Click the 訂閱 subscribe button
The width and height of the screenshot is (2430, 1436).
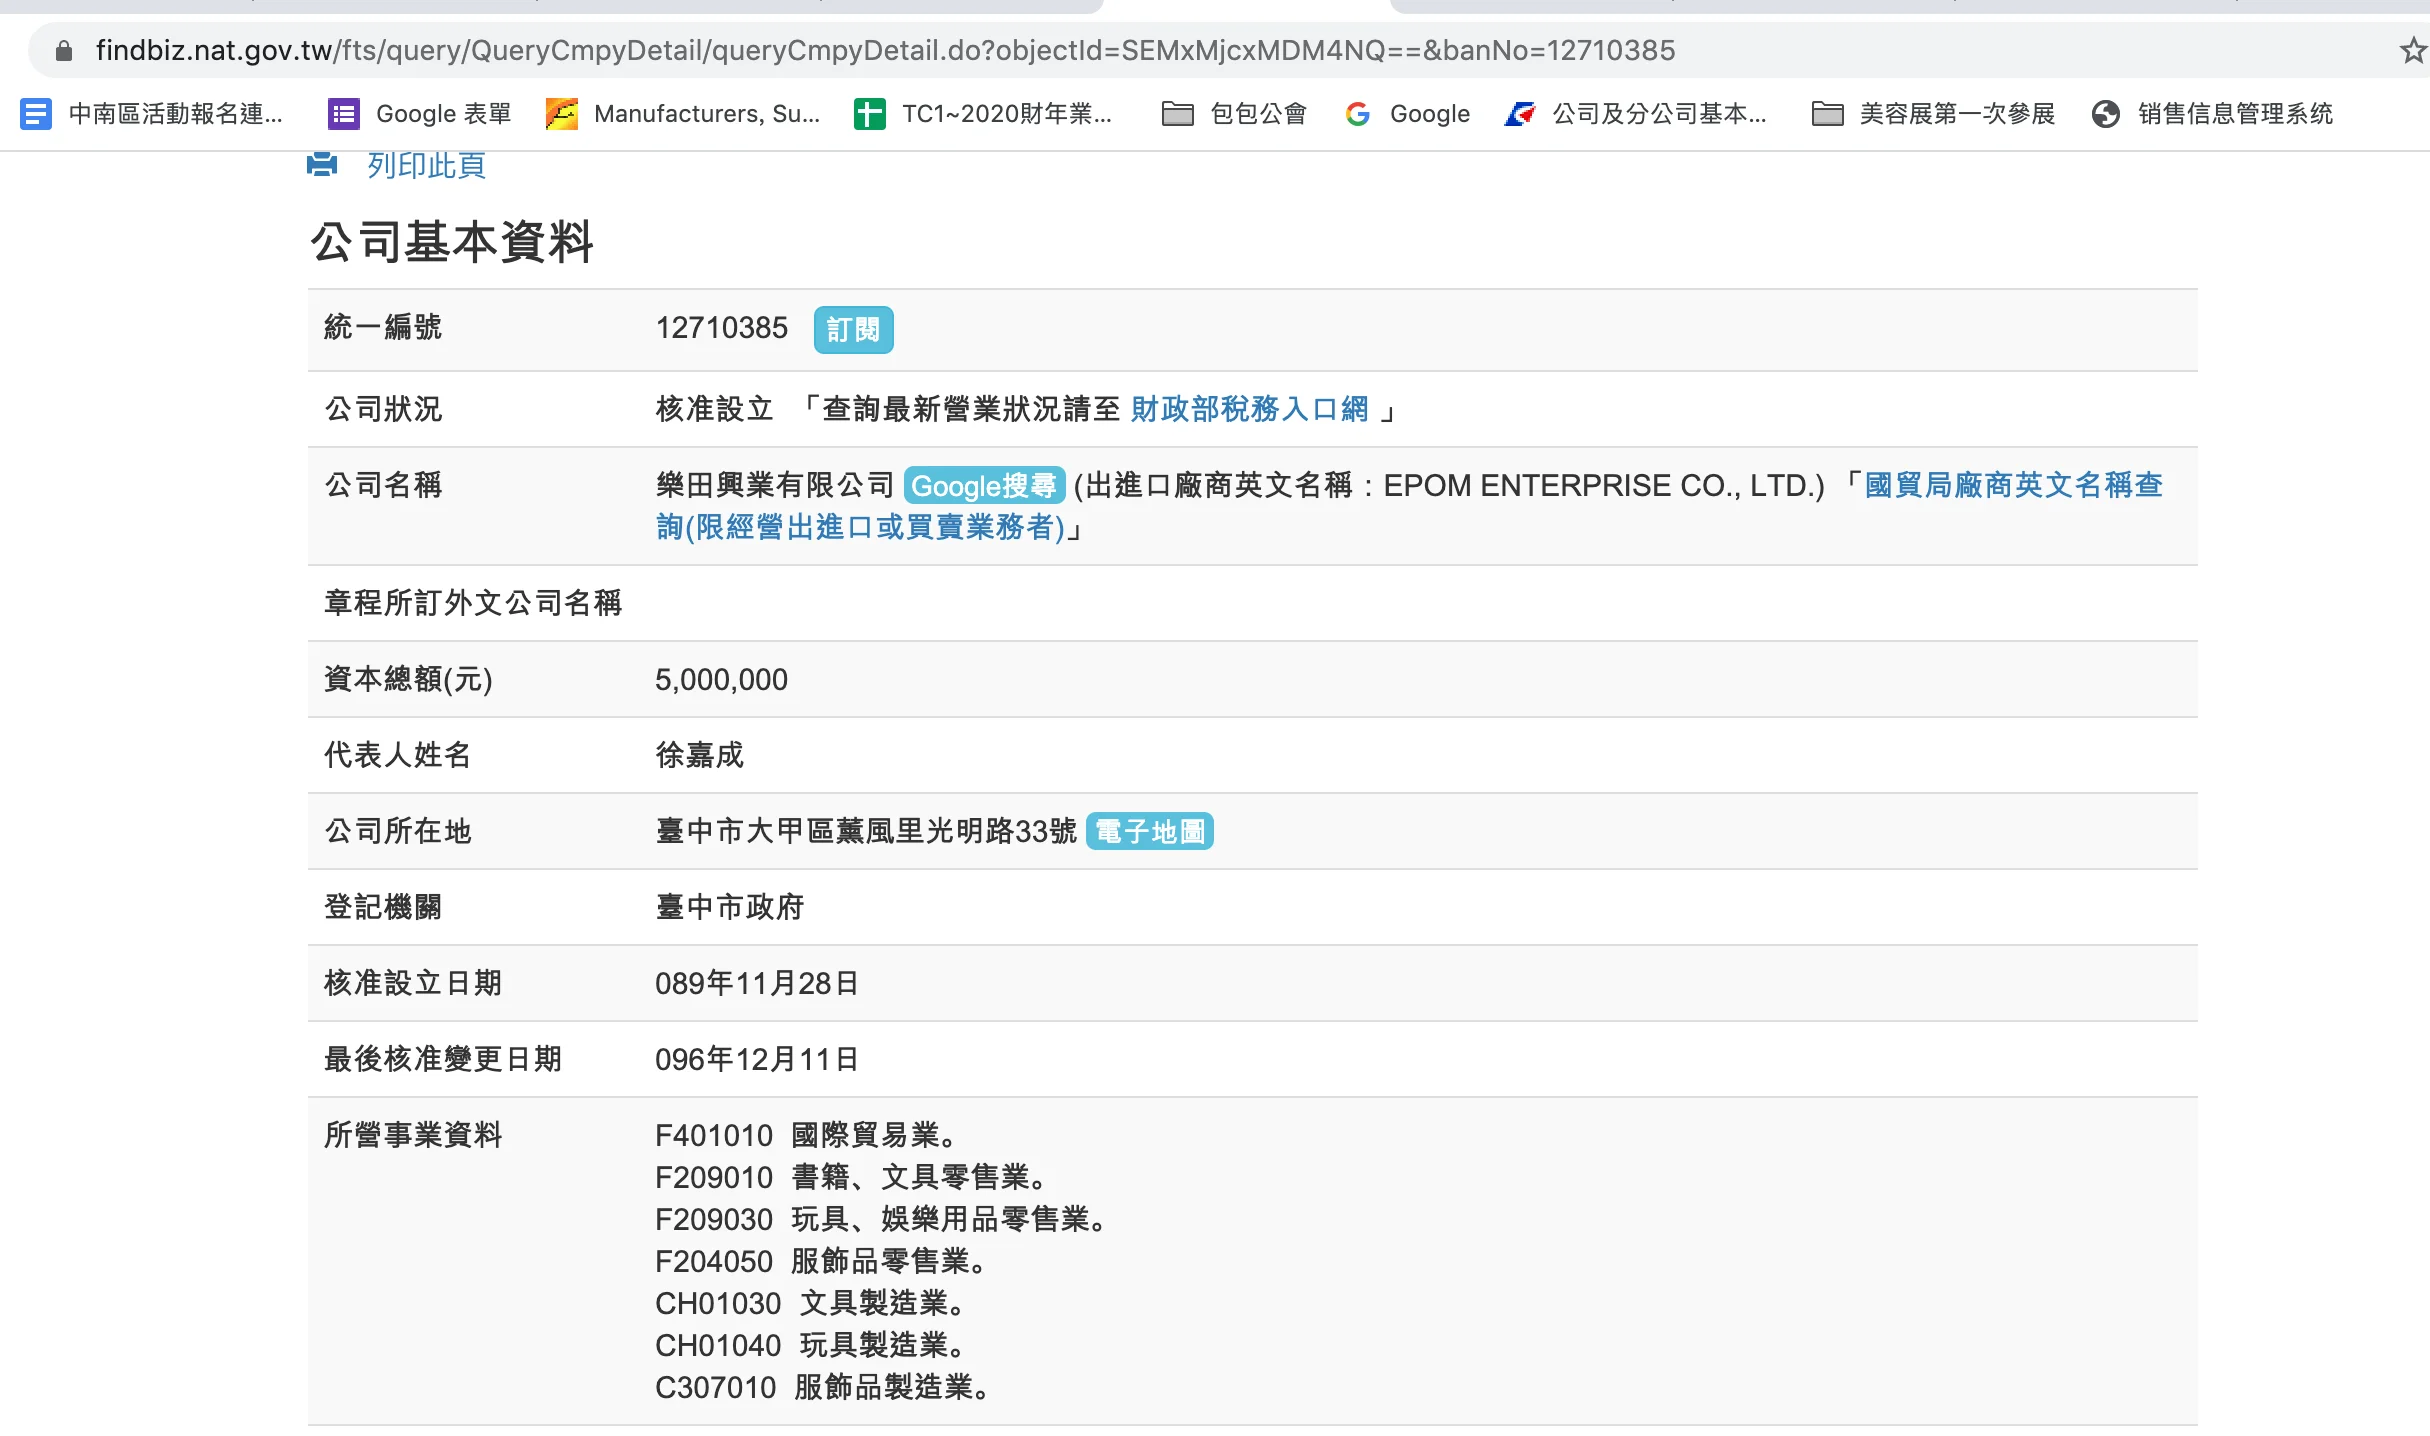point(853,330)
